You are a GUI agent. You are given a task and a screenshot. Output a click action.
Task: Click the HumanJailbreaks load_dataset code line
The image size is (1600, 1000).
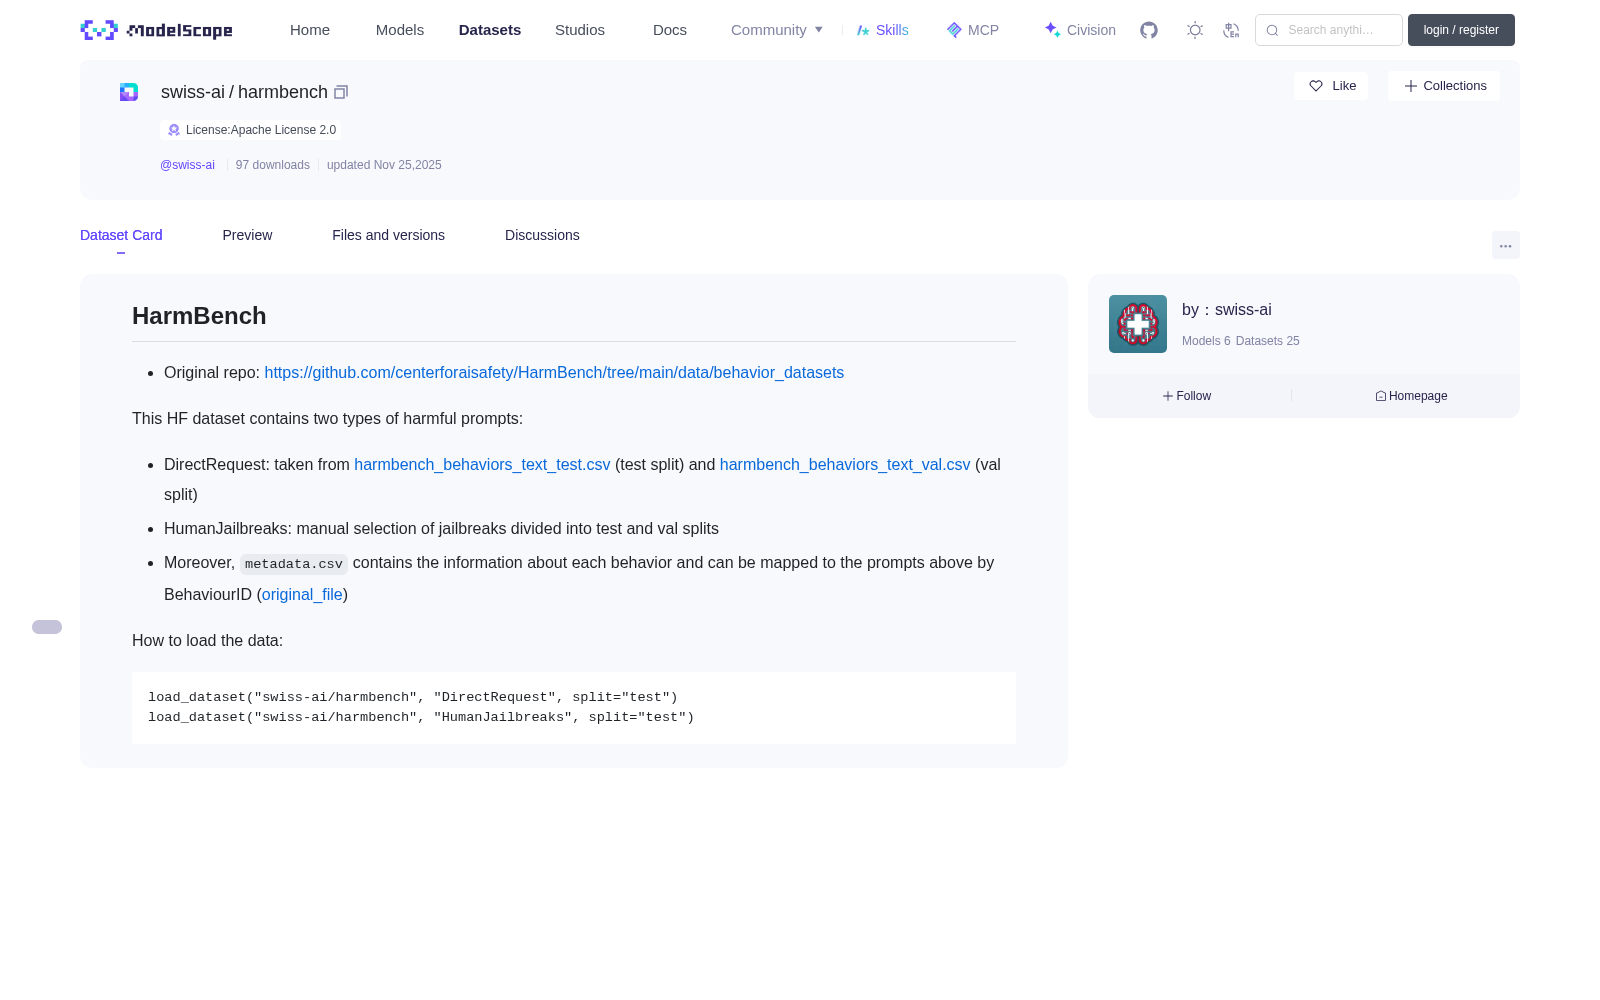click(421, 717)
